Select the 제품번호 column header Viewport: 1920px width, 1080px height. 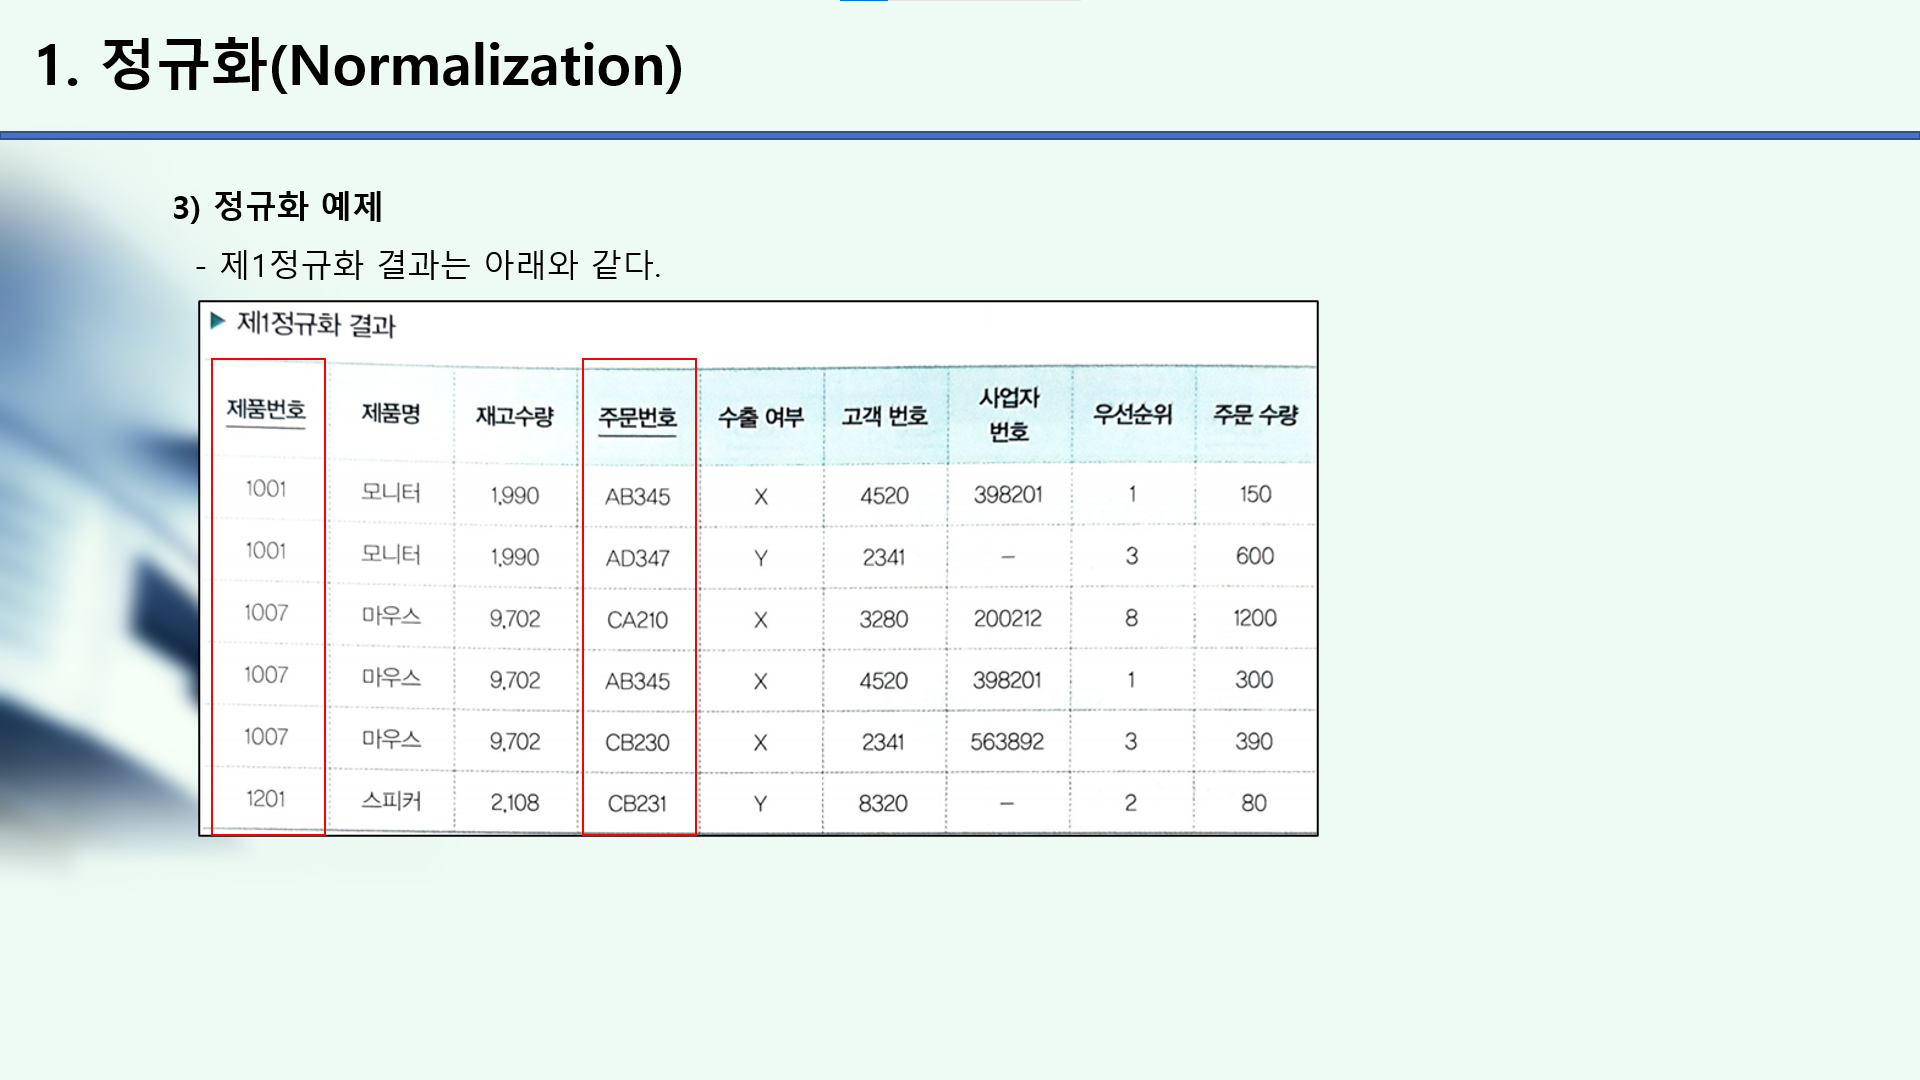(266, 410)
